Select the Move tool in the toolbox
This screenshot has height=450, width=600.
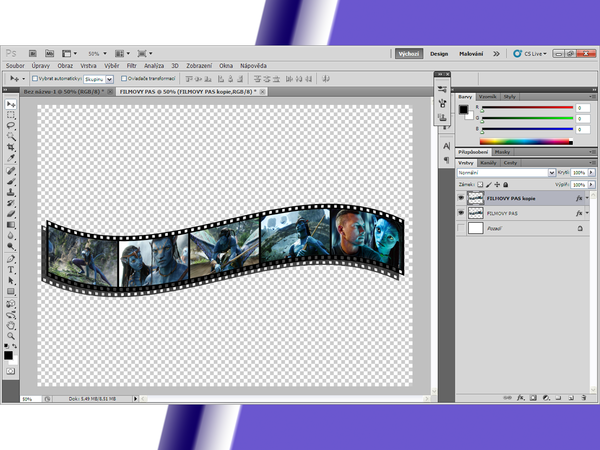click(10, 104)
